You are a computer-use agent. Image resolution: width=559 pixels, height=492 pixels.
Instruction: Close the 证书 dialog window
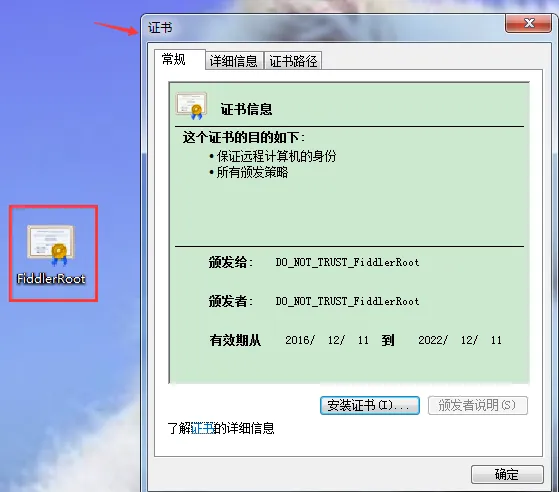528,23
